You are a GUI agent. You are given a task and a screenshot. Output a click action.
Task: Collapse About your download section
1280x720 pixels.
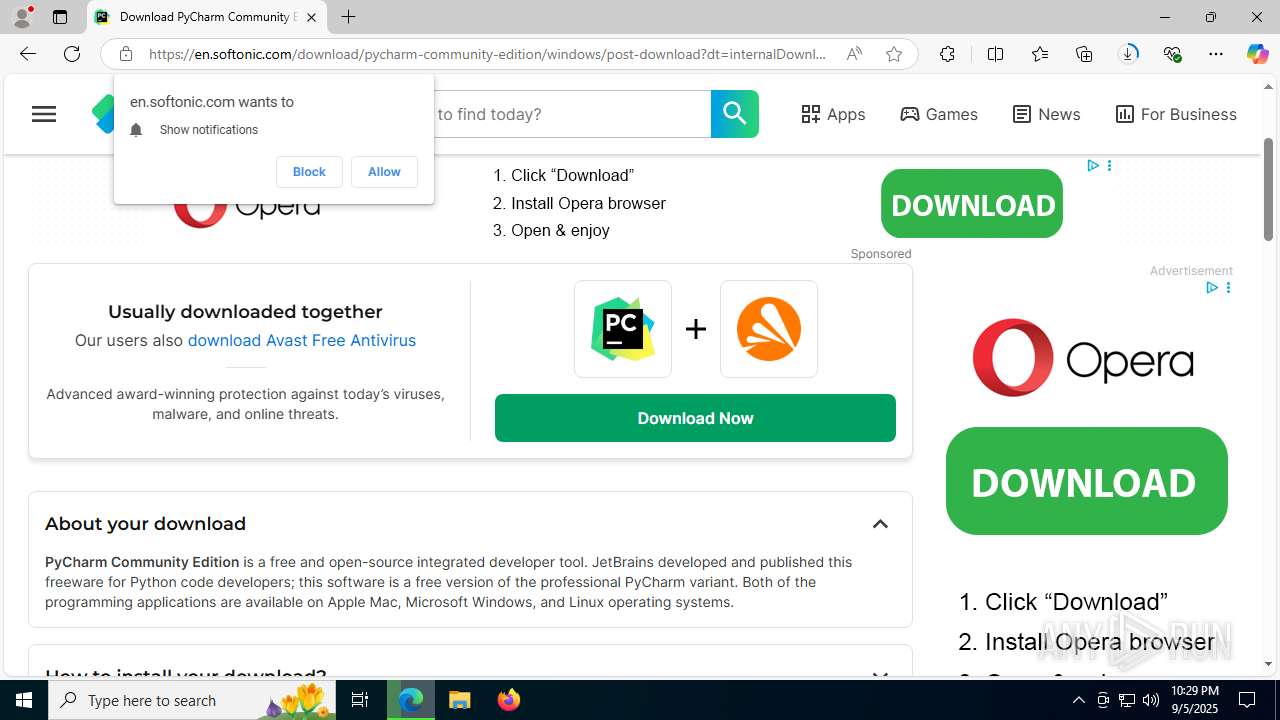click(880, 524)
